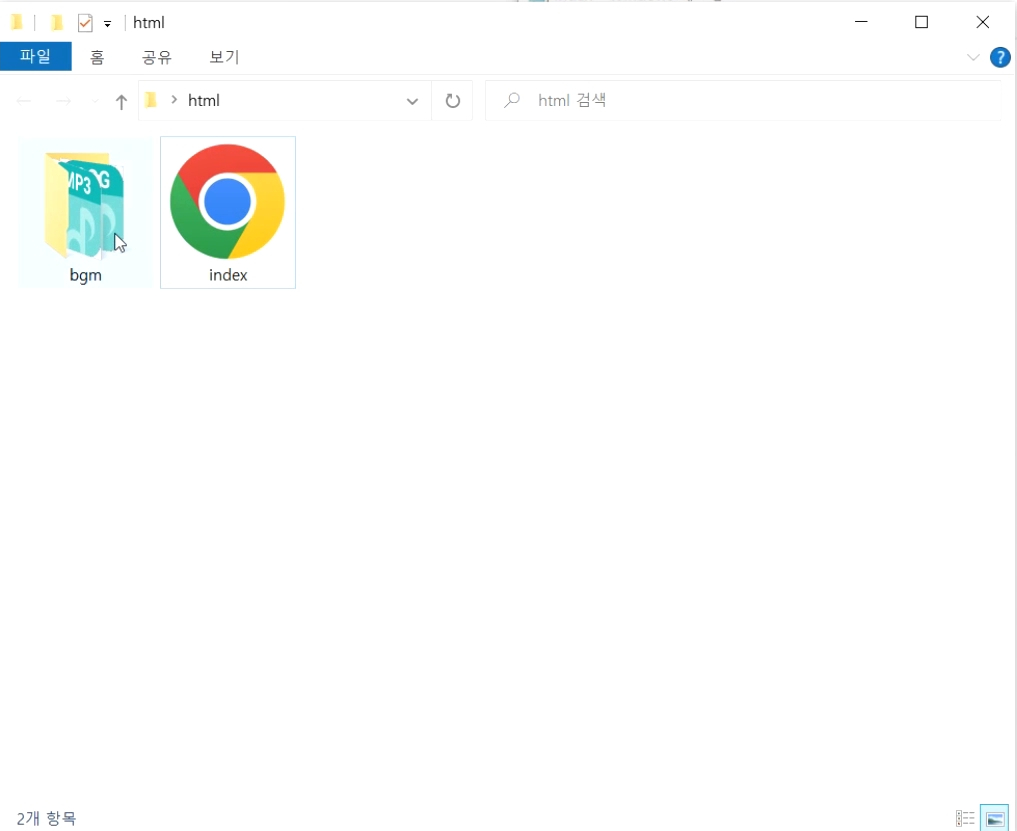Click the html segment in the address path

204,101
